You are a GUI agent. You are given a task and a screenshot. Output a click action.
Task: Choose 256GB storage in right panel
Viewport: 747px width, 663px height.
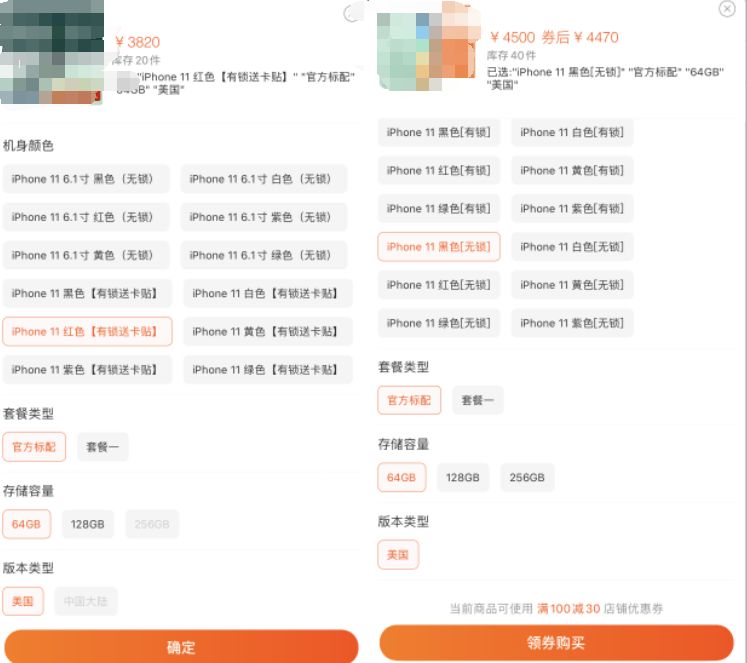tap(527, 477)
